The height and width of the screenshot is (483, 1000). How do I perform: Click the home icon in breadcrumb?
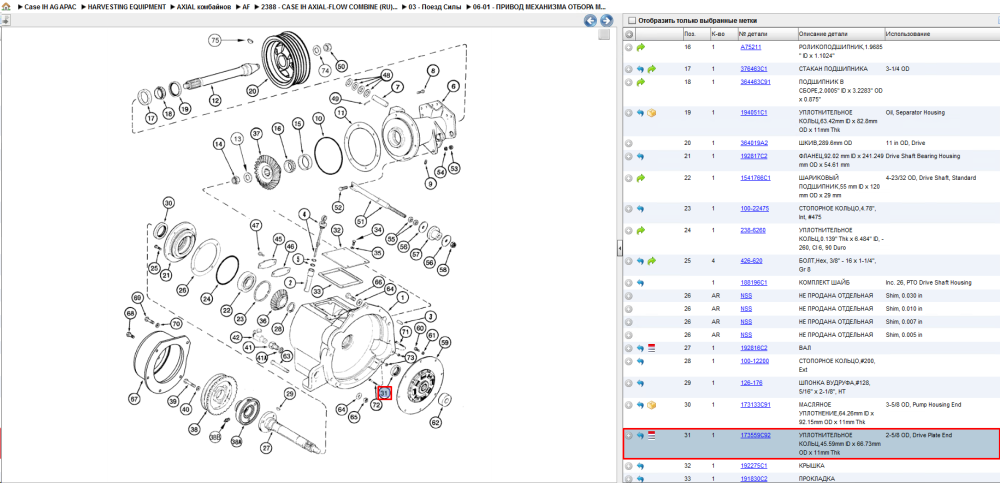pos(6,6)
